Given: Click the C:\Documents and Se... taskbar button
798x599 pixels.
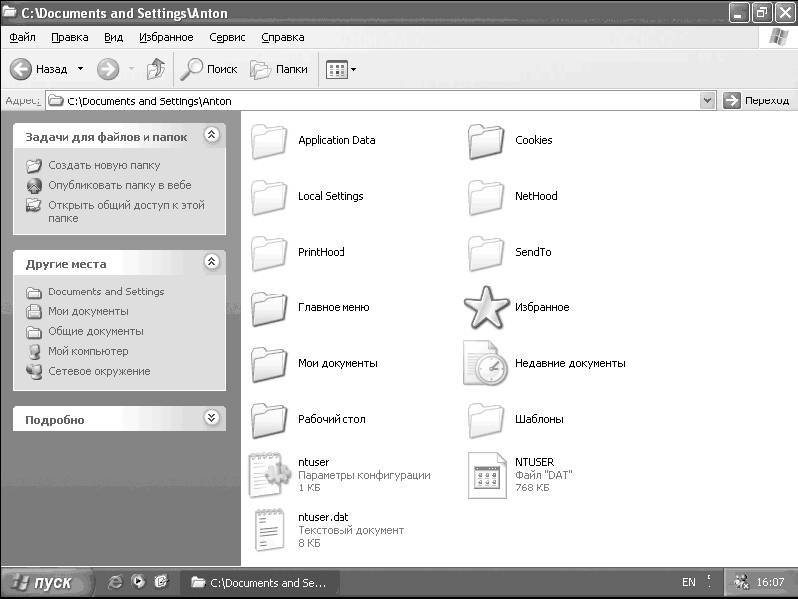Looking at the screenshot, I should pos(259,582).
